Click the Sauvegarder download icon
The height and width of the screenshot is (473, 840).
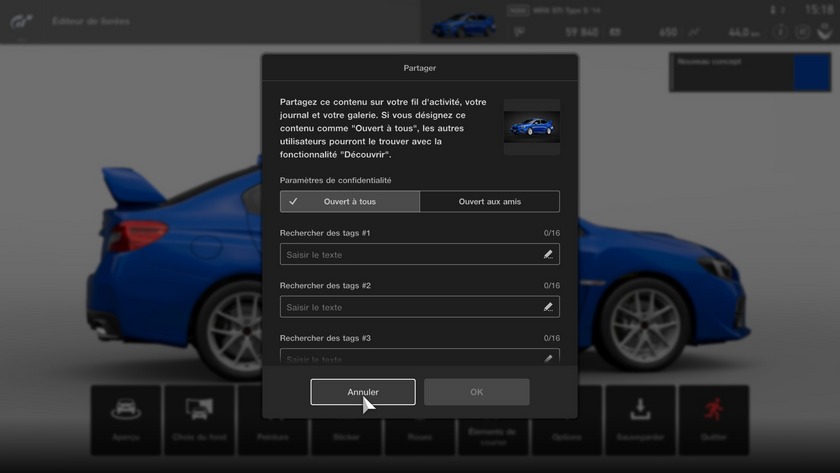[x=640, y=410]
